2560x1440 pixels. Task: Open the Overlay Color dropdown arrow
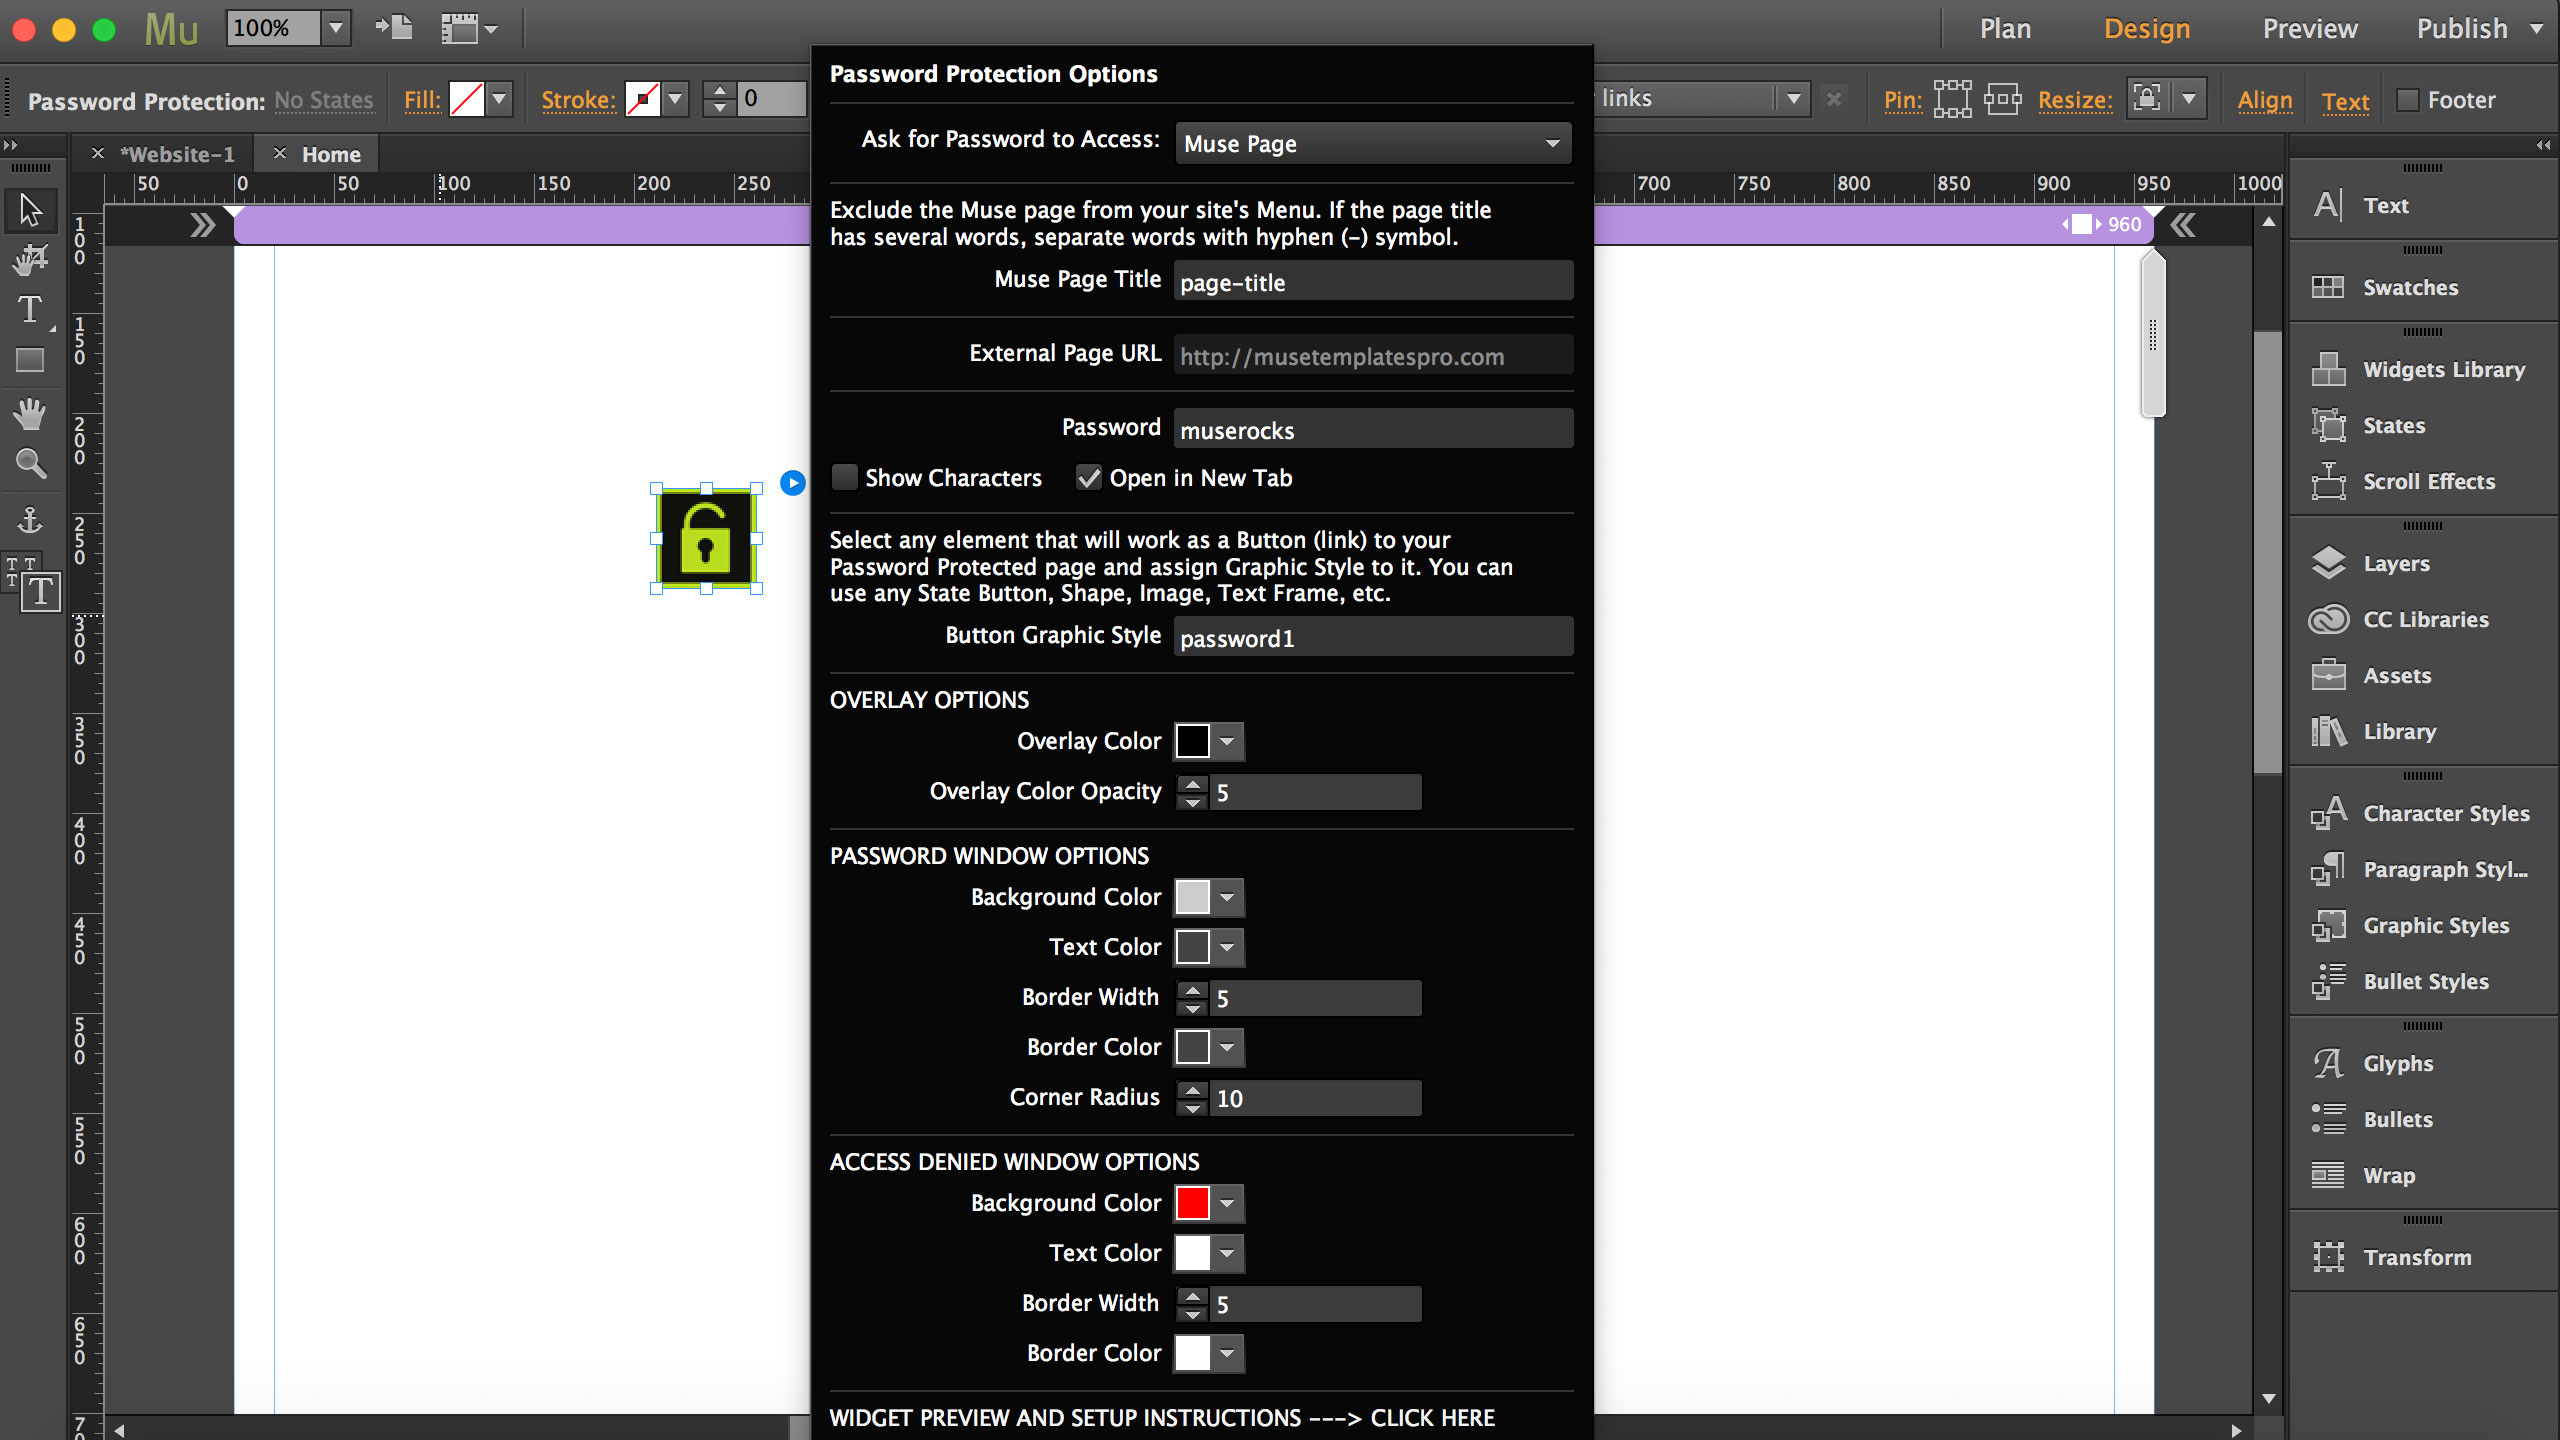pos(1227,742)
